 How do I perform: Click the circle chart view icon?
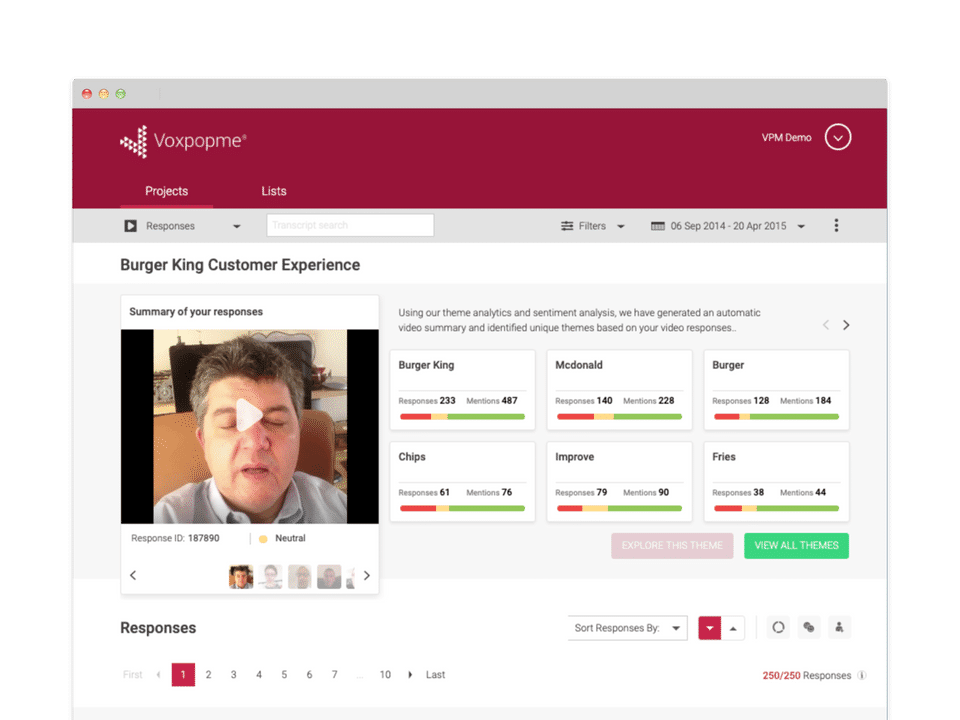point(778,627)
